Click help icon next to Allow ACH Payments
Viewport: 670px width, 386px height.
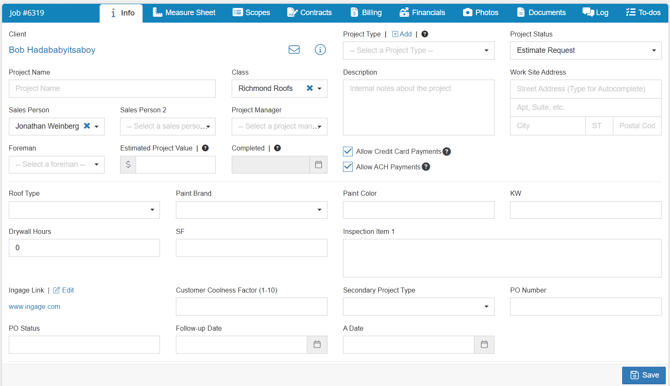(x=426, y=167)
